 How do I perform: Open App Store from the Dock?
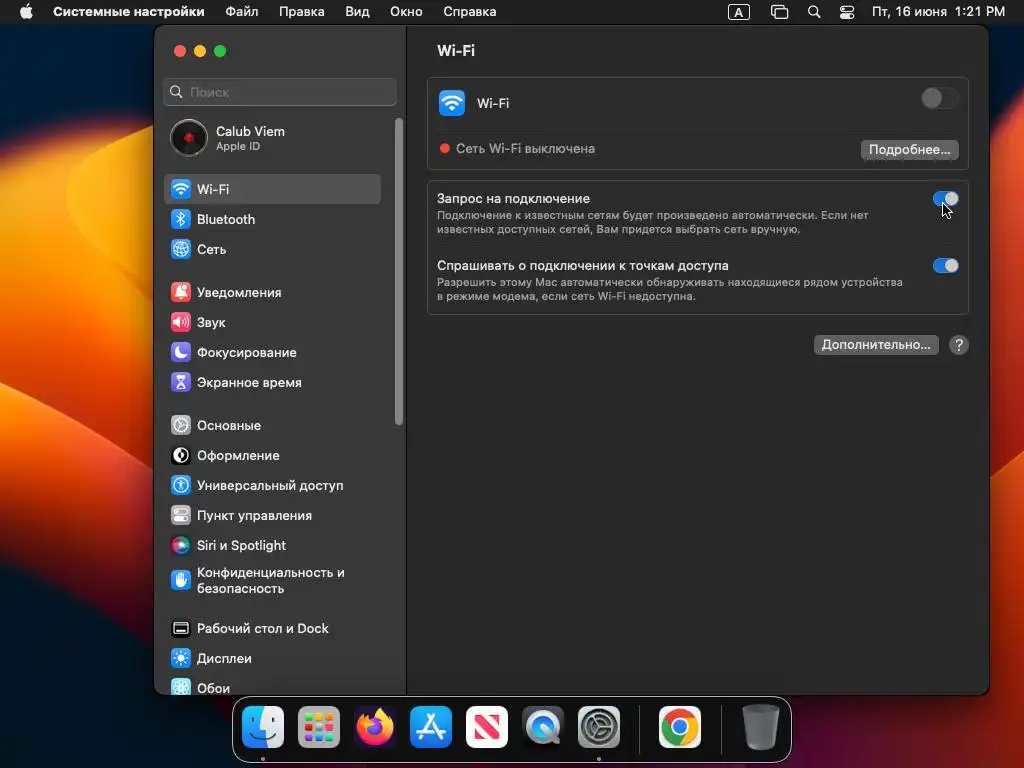[x=431, y=727]
